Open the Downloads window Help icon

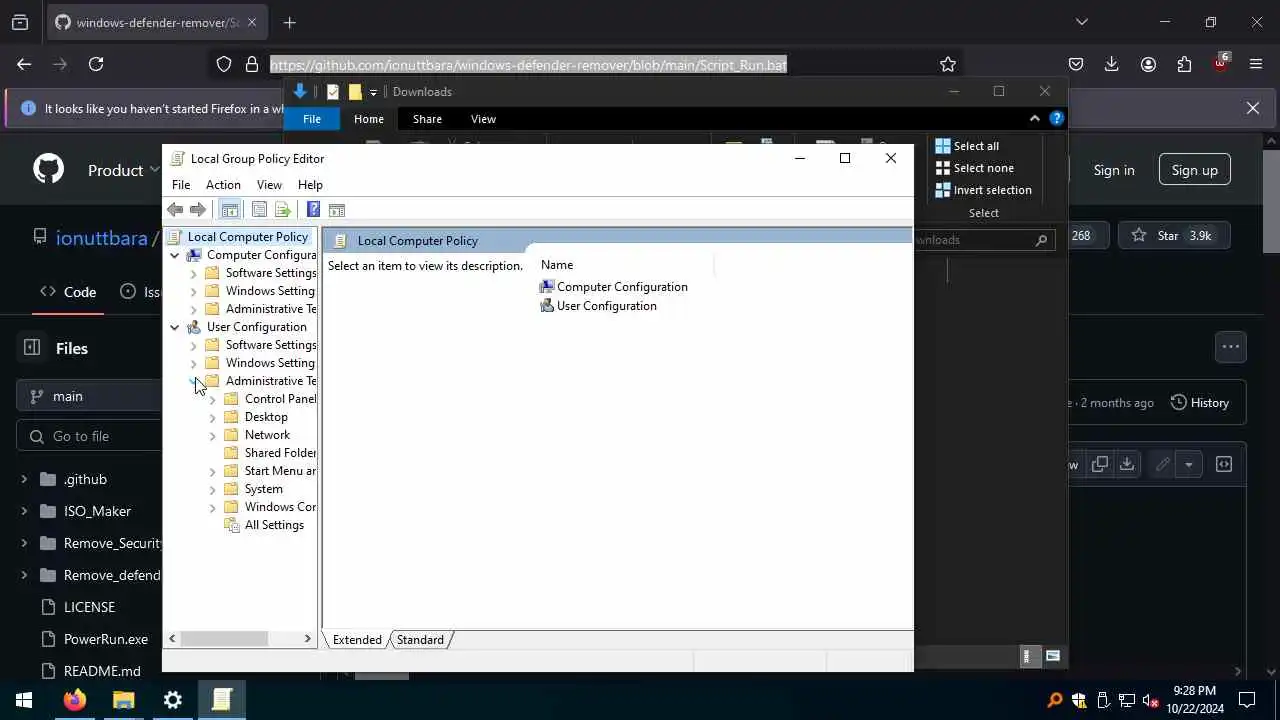click(x=1057, y=118)
